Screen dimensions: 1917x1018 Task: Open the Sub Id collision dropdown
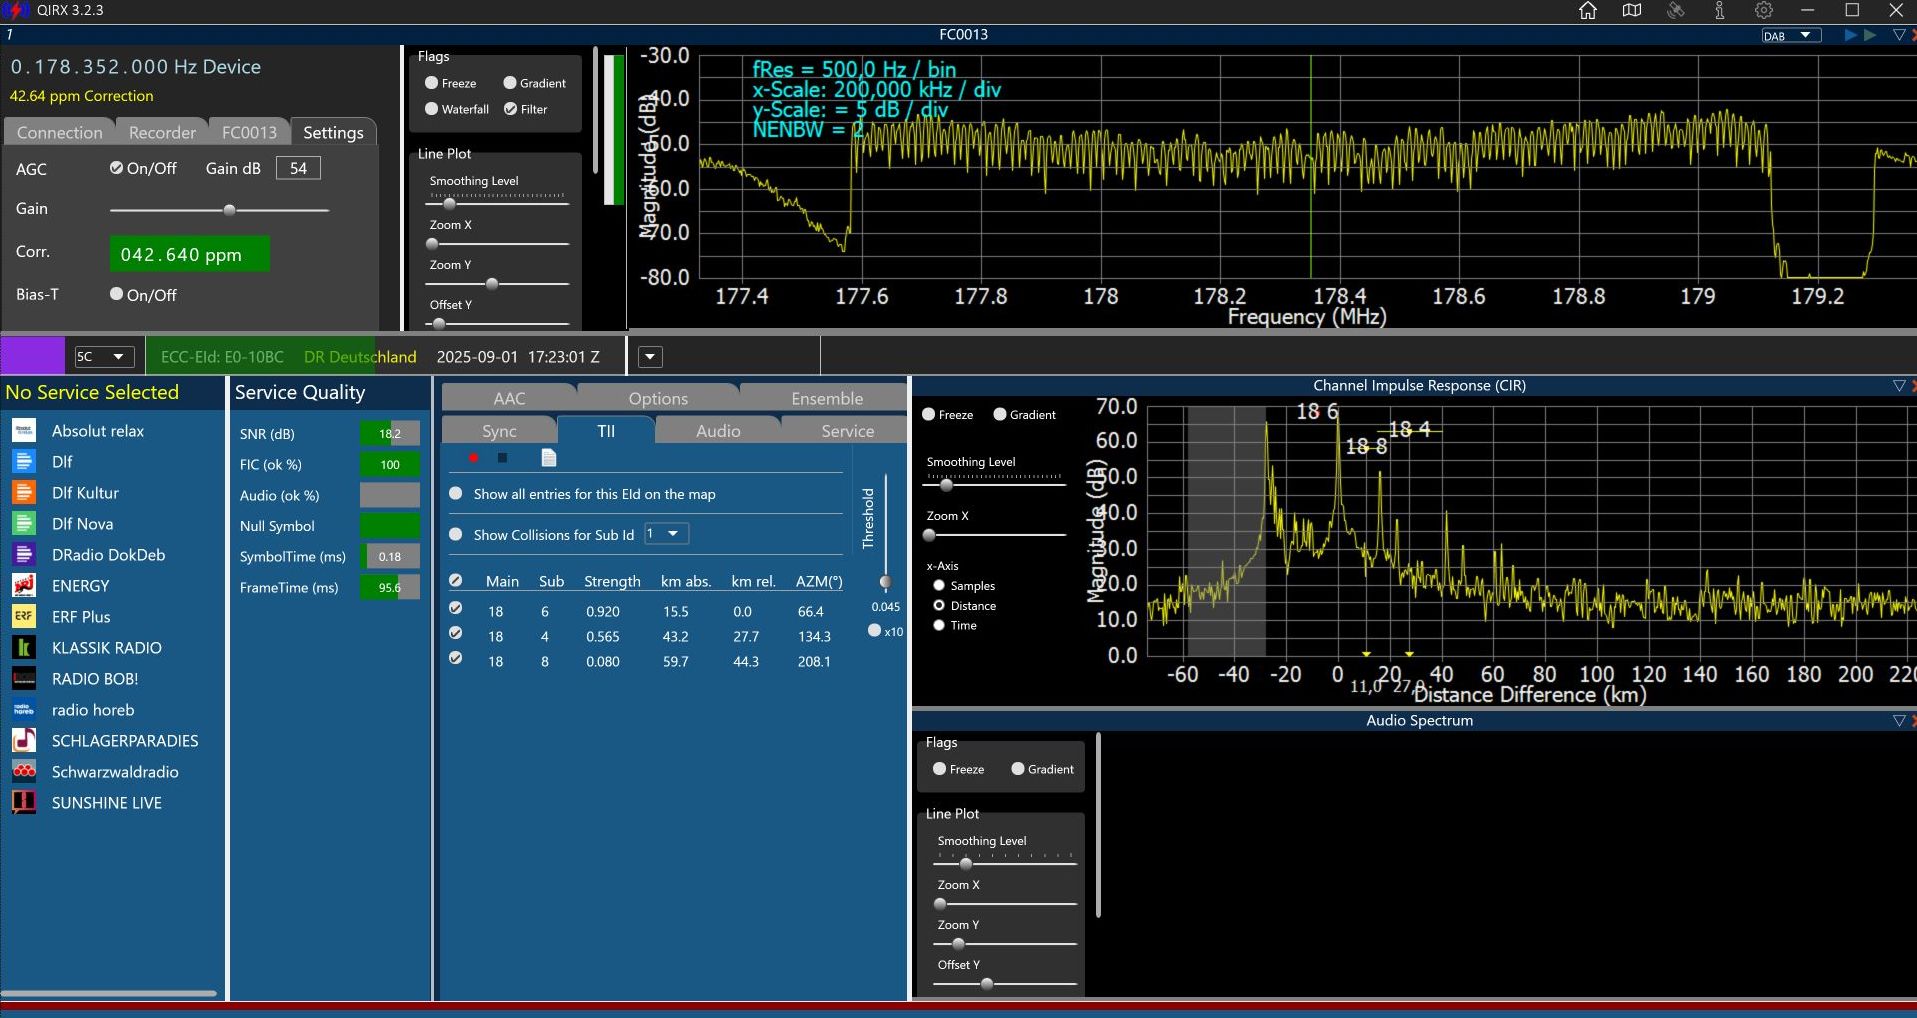(666, 534)
